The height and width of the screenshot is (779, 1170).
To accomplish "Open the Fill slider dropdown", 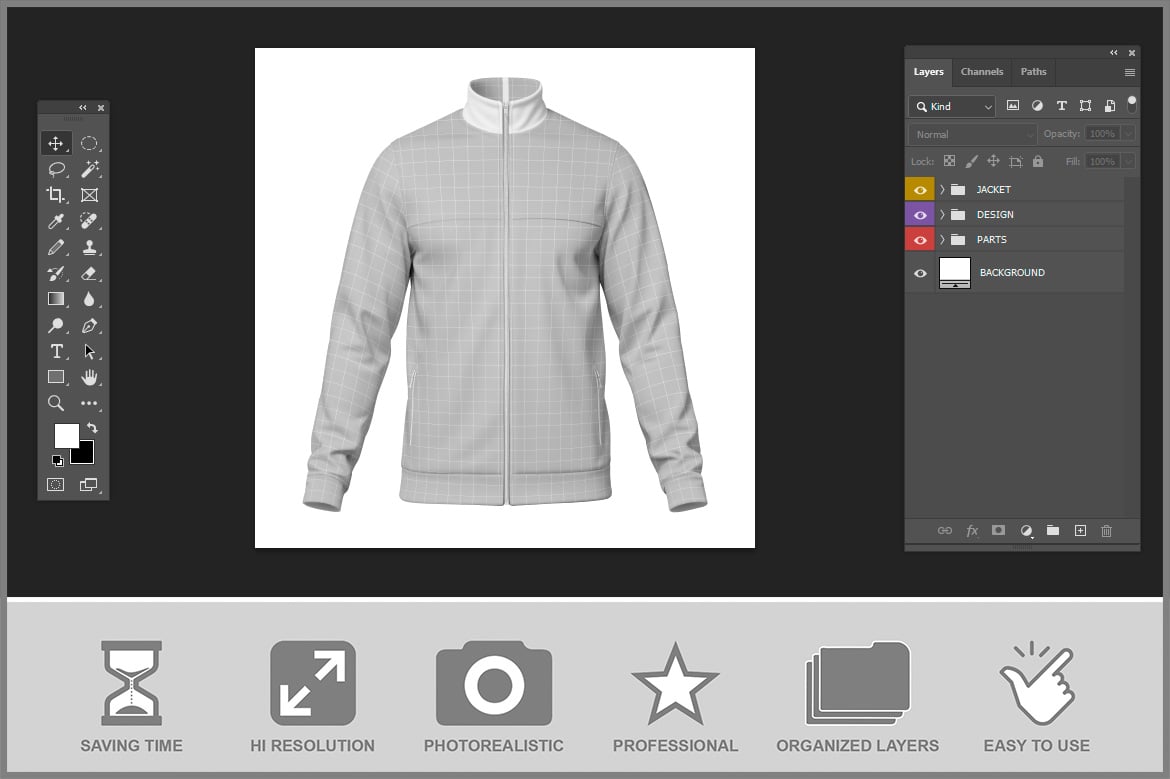I will pos(1127,161).
